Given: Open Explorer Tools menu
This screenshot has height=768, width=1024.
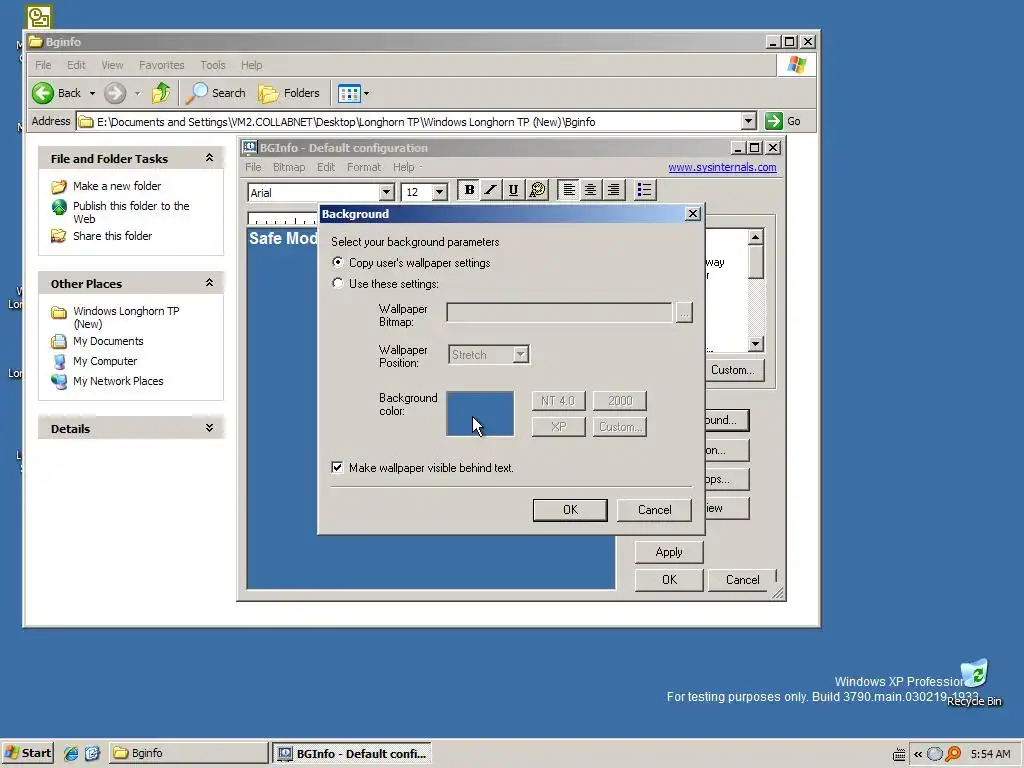Looking at the screenshot, I should [213, 65].
